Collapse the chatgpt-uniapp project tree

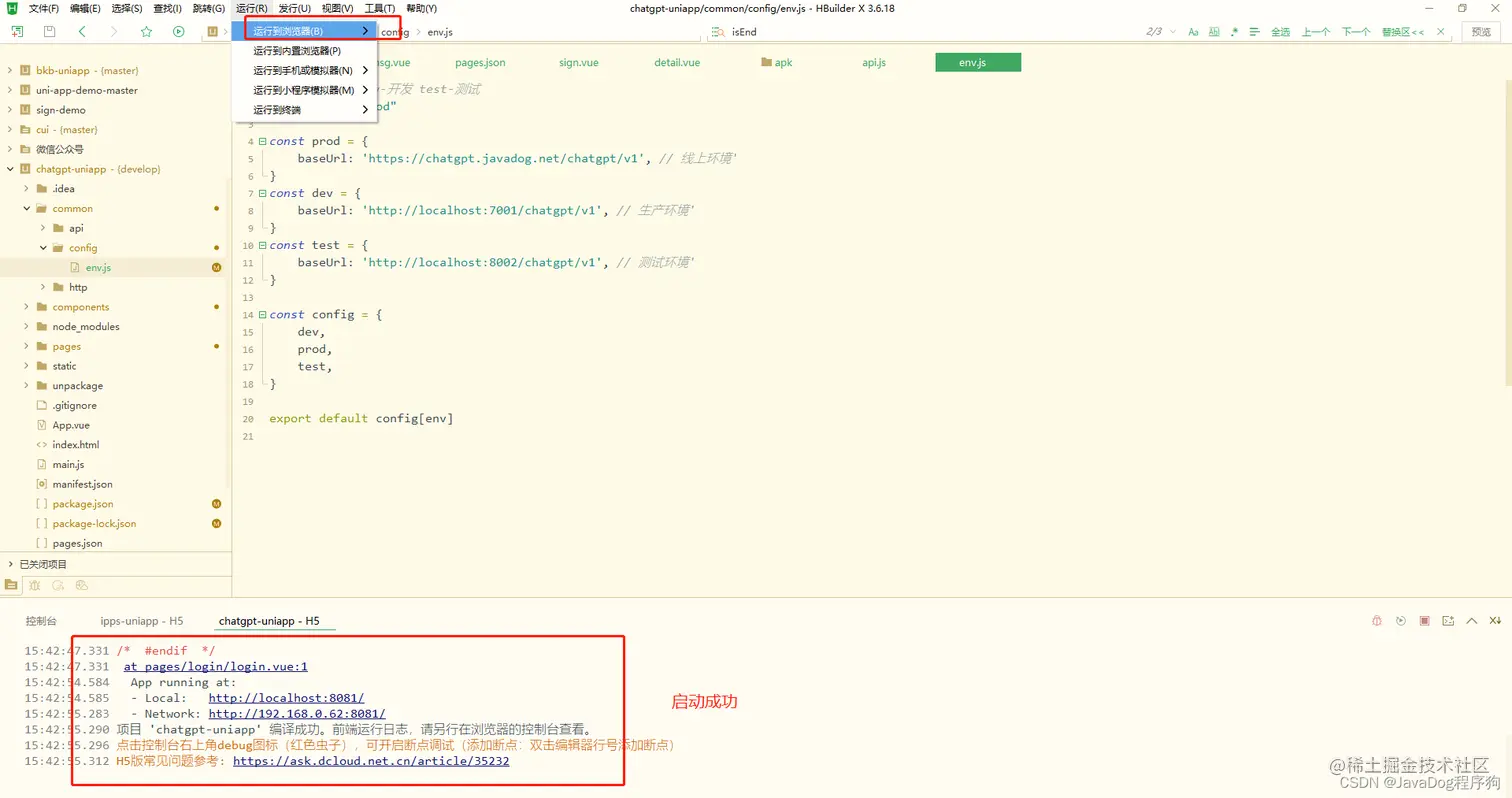click(10, 169)
